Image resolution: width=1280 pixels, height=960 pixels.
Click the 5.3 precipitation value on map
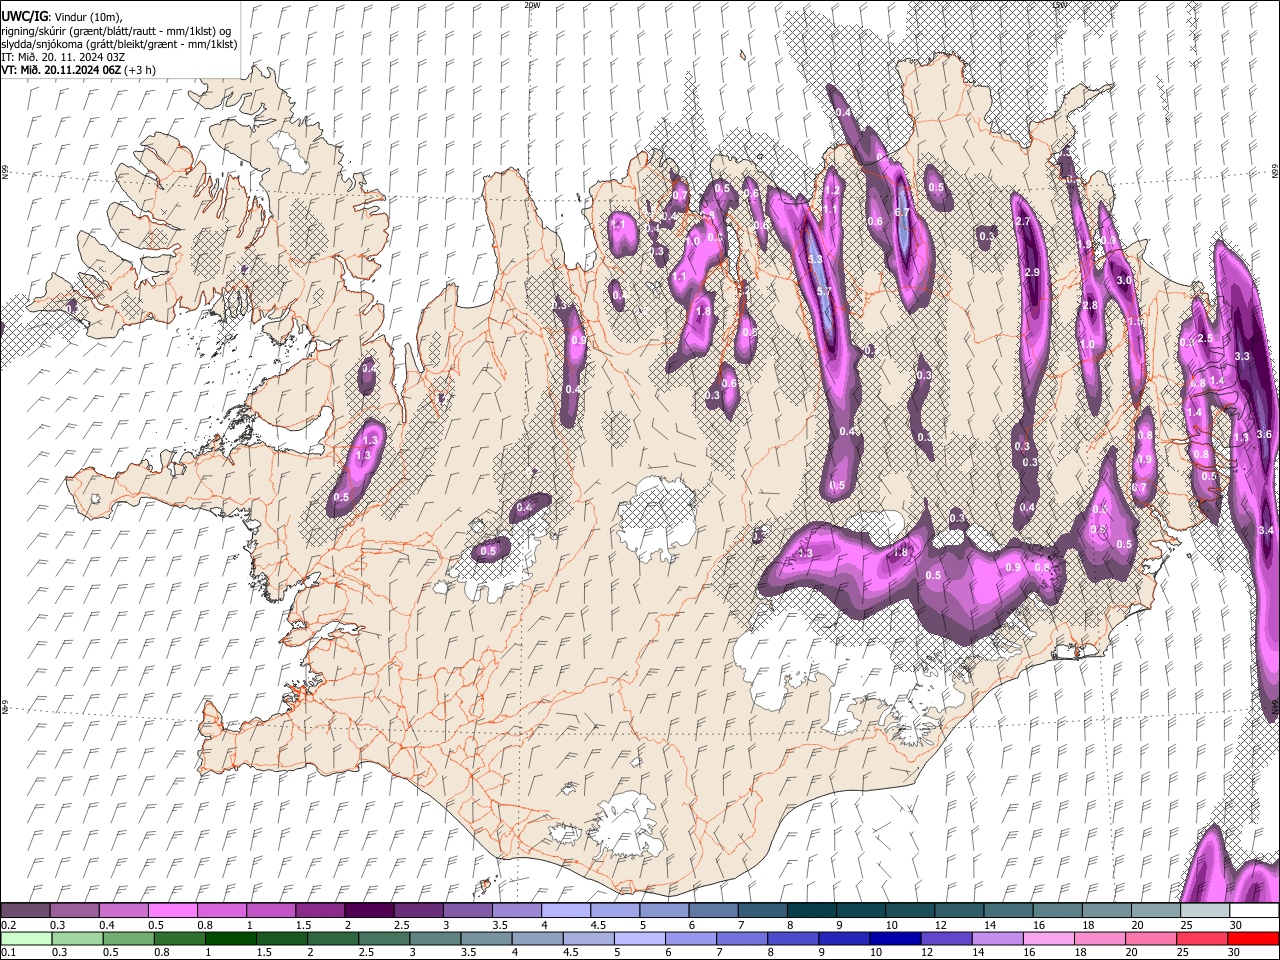(815, 259)
